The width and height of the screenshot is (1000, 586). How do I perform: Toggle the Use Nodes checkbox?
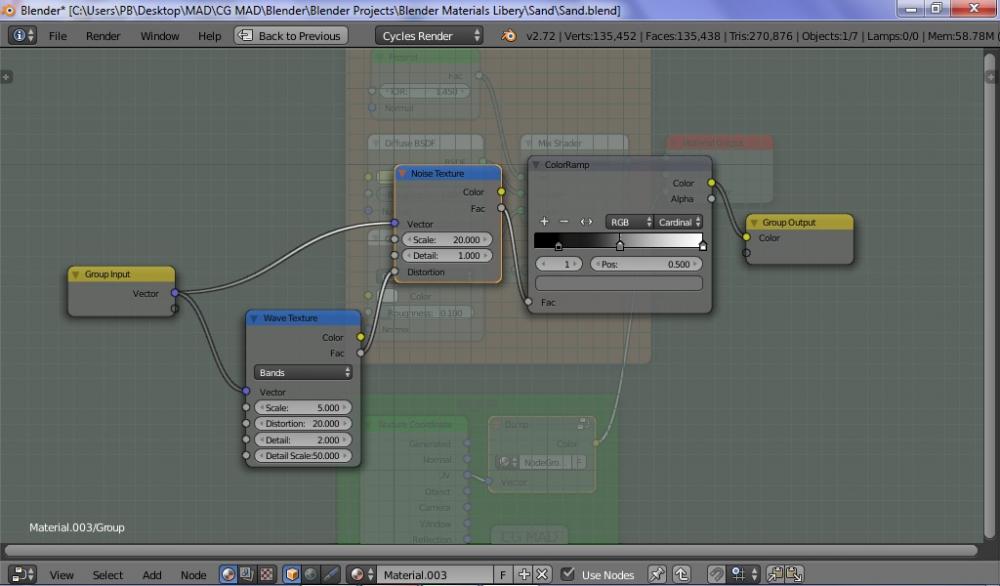[568, 575]
